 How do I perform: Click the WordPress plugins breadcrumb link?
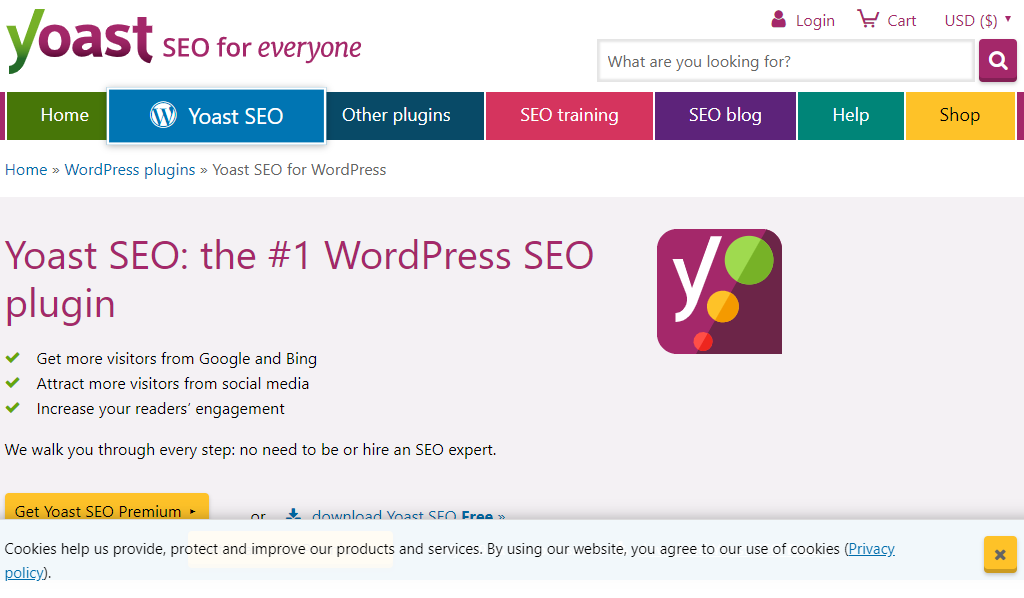[130, 170]
